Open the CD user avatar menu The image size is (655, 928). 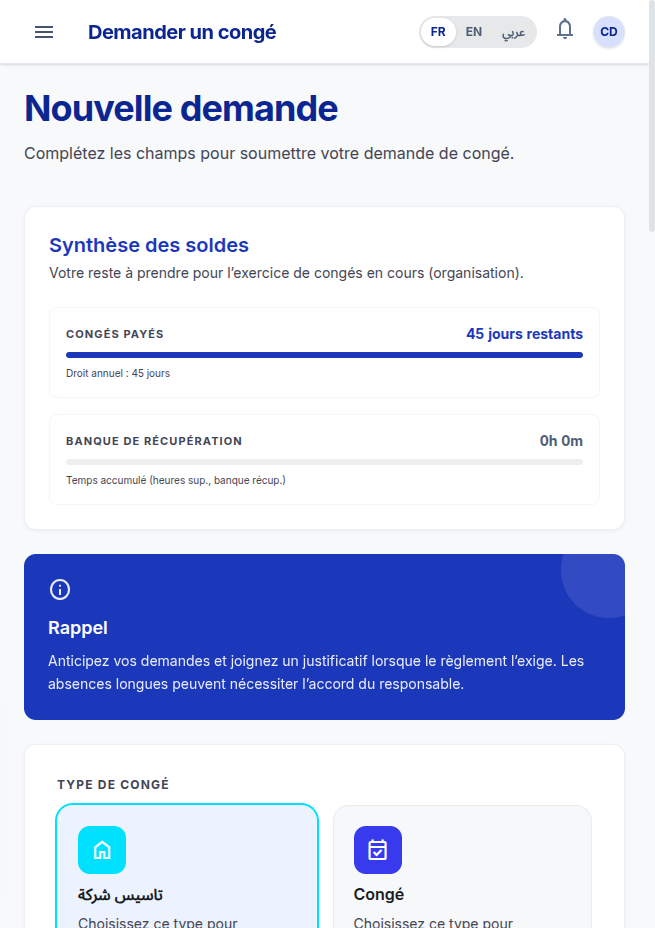(x=609, y=32)
